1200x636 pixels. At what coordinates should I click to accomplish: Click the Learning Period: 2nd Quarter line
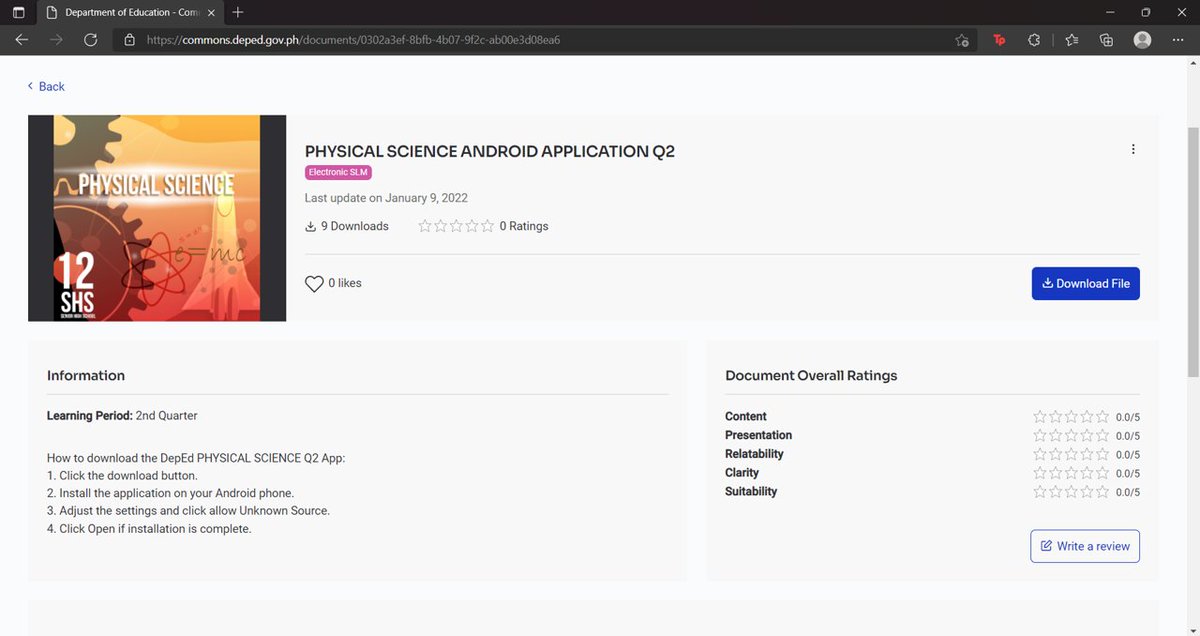click(122, 415)
